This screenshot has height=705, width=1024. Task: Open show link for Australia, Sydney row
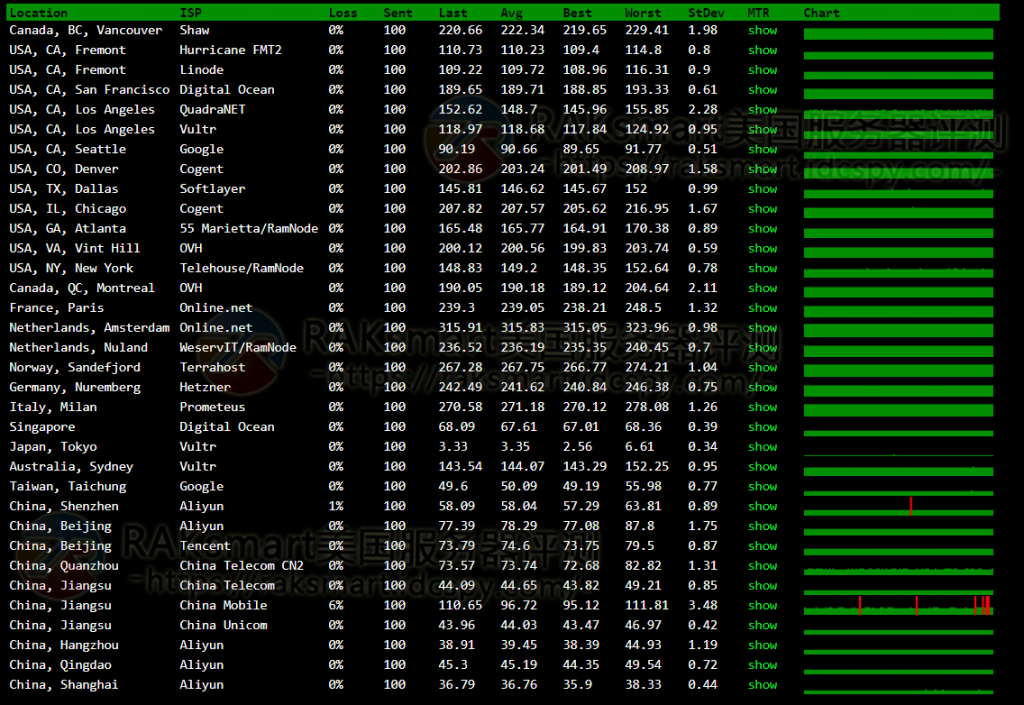coord(762,467)
